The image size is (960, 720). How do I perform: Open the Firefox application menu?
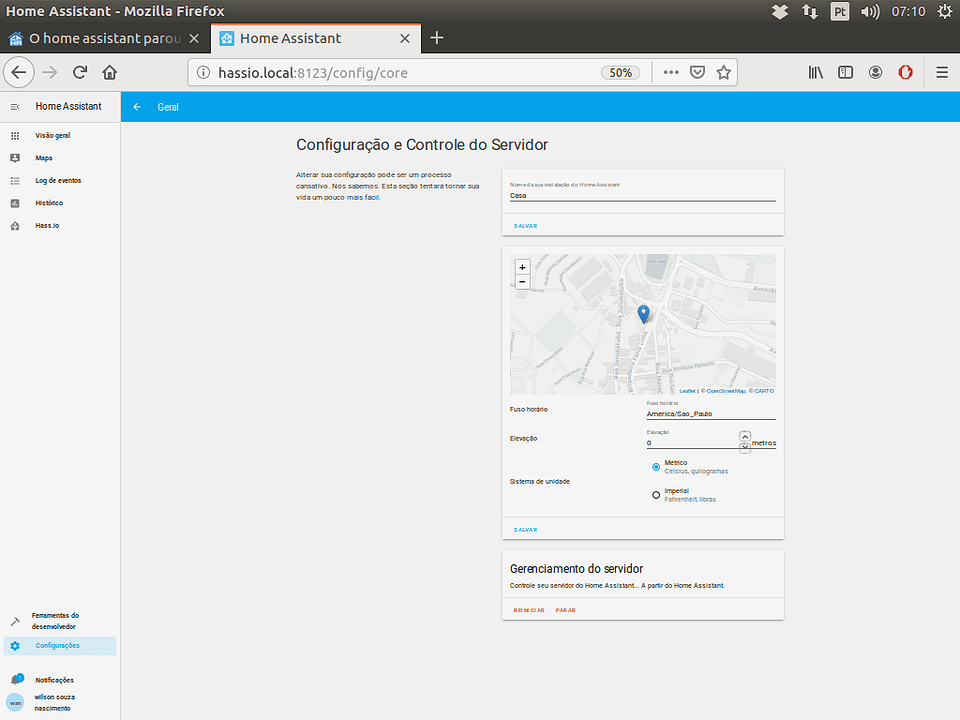pyautogui.click(x=942, y=72)
